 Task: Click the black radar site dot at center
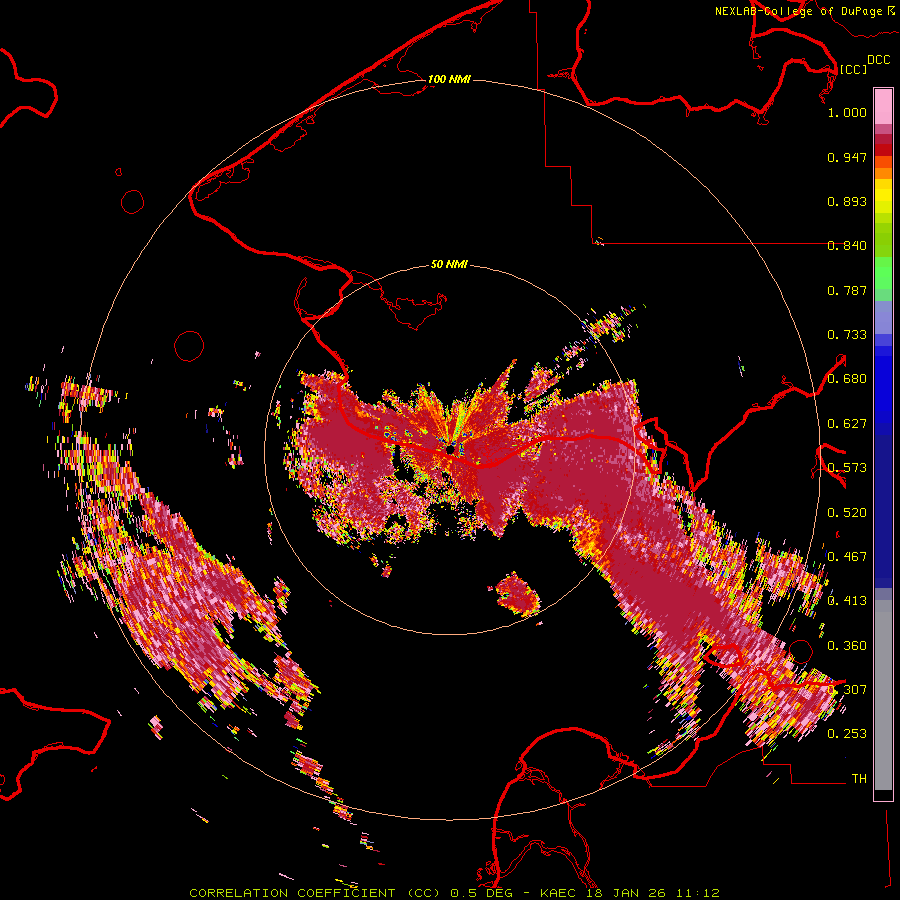[x=450, y=449]
